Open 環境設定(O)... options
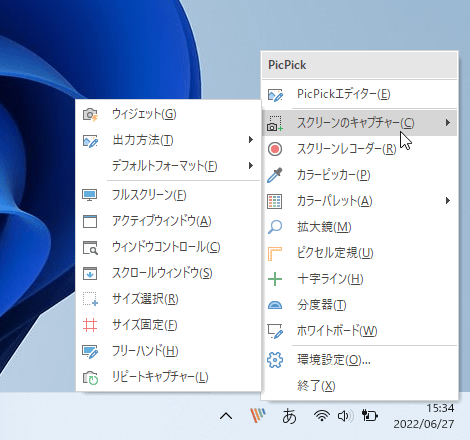 [360, 360]
